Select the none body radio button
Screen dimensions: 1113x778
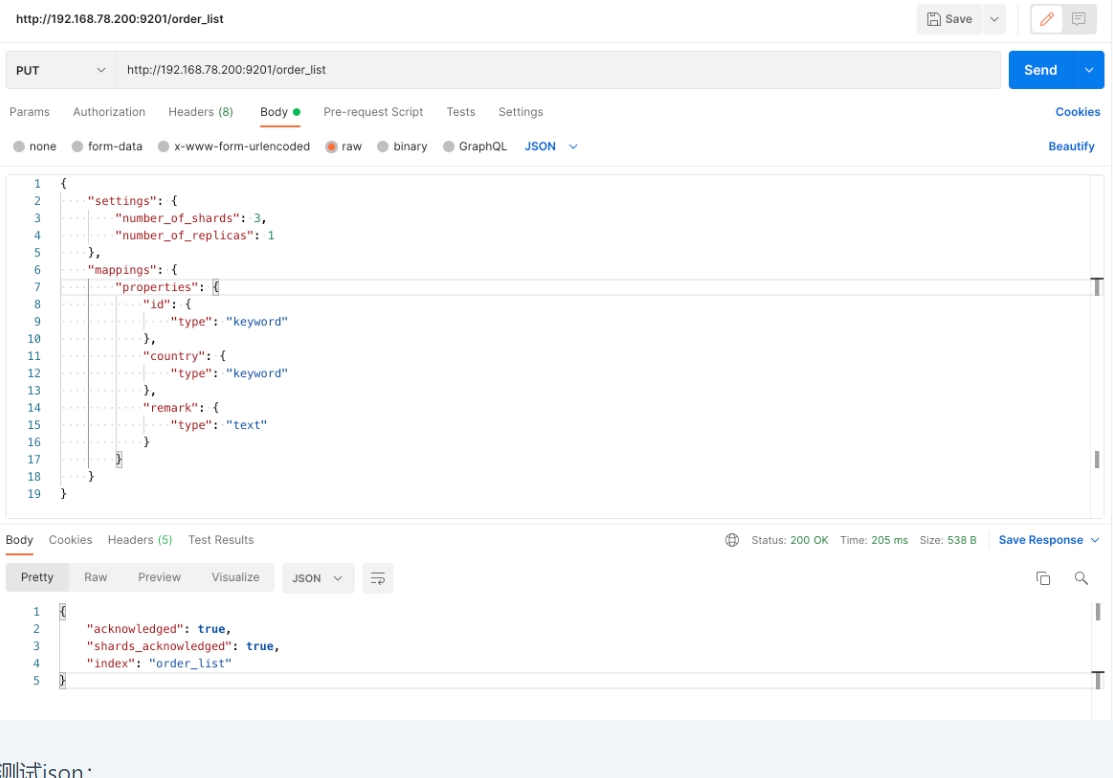click(x=20, y=146)
